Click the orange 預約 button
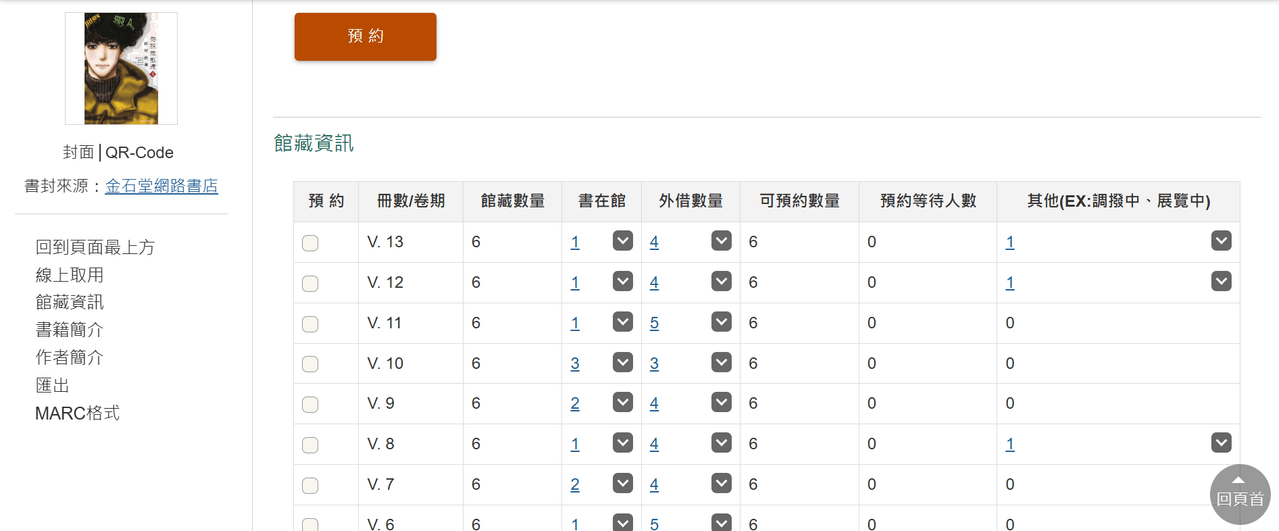 tap(365, 37)
